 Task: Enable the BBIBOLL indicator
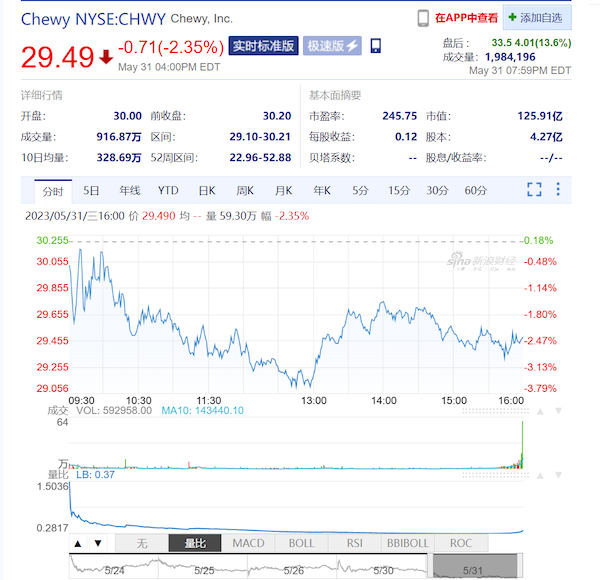pos(408,543)
